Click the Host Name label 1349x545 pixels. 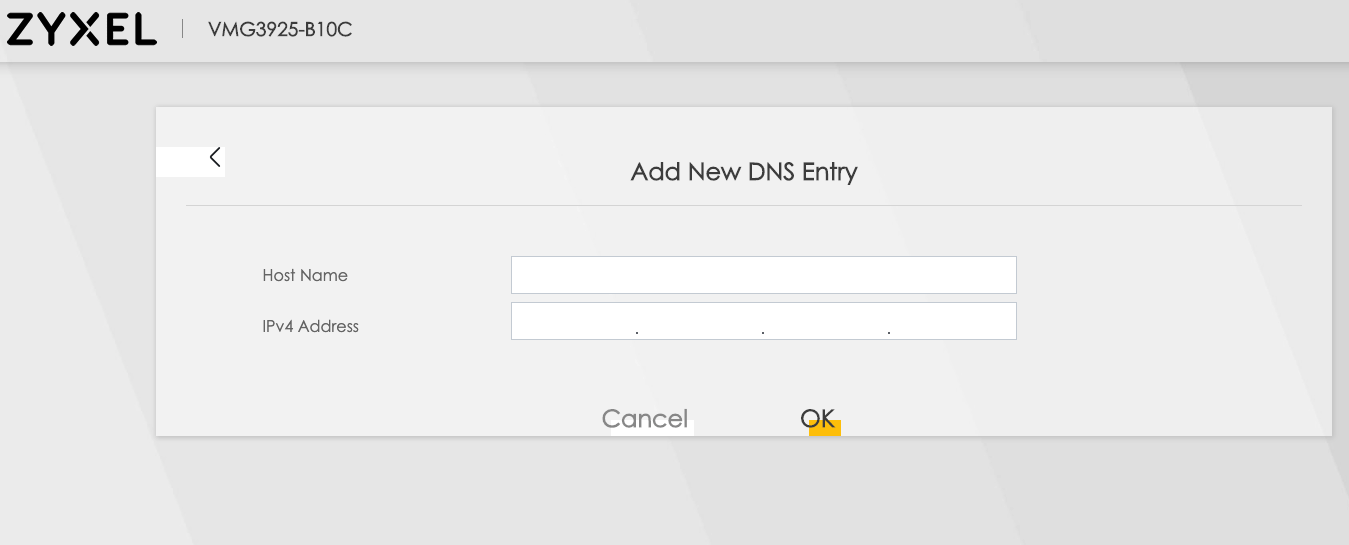point(305,275)
